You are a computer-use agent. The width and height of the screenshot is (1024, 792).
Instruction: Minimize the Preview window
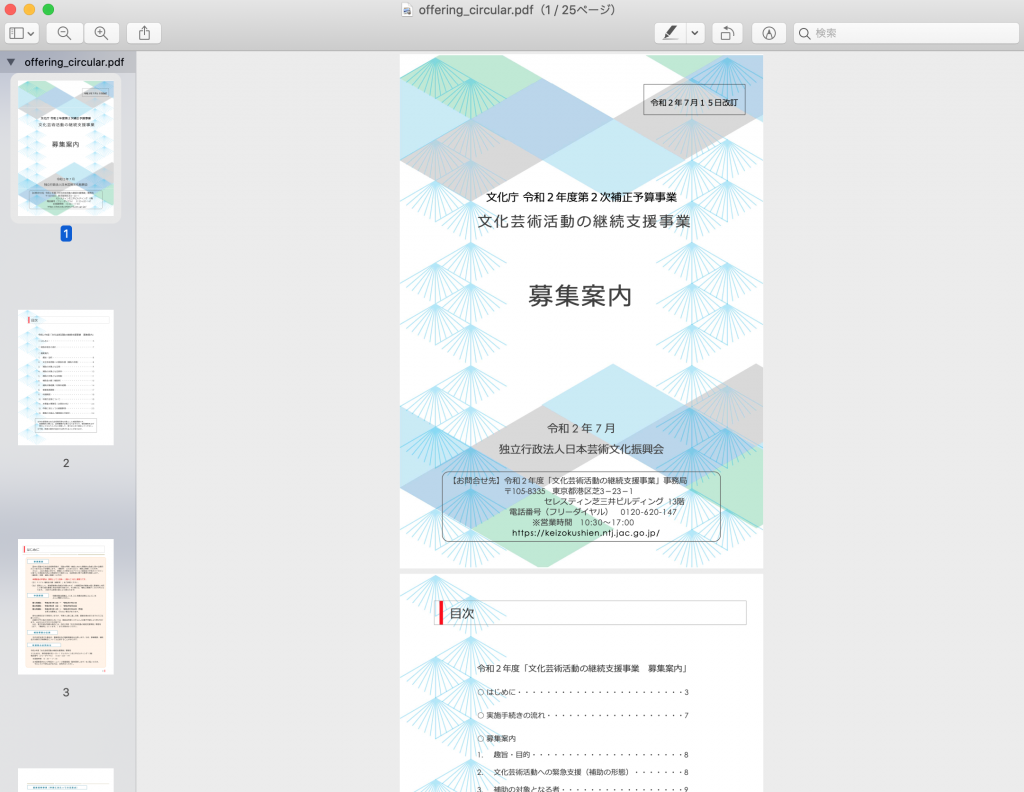(x=29, y=9)
